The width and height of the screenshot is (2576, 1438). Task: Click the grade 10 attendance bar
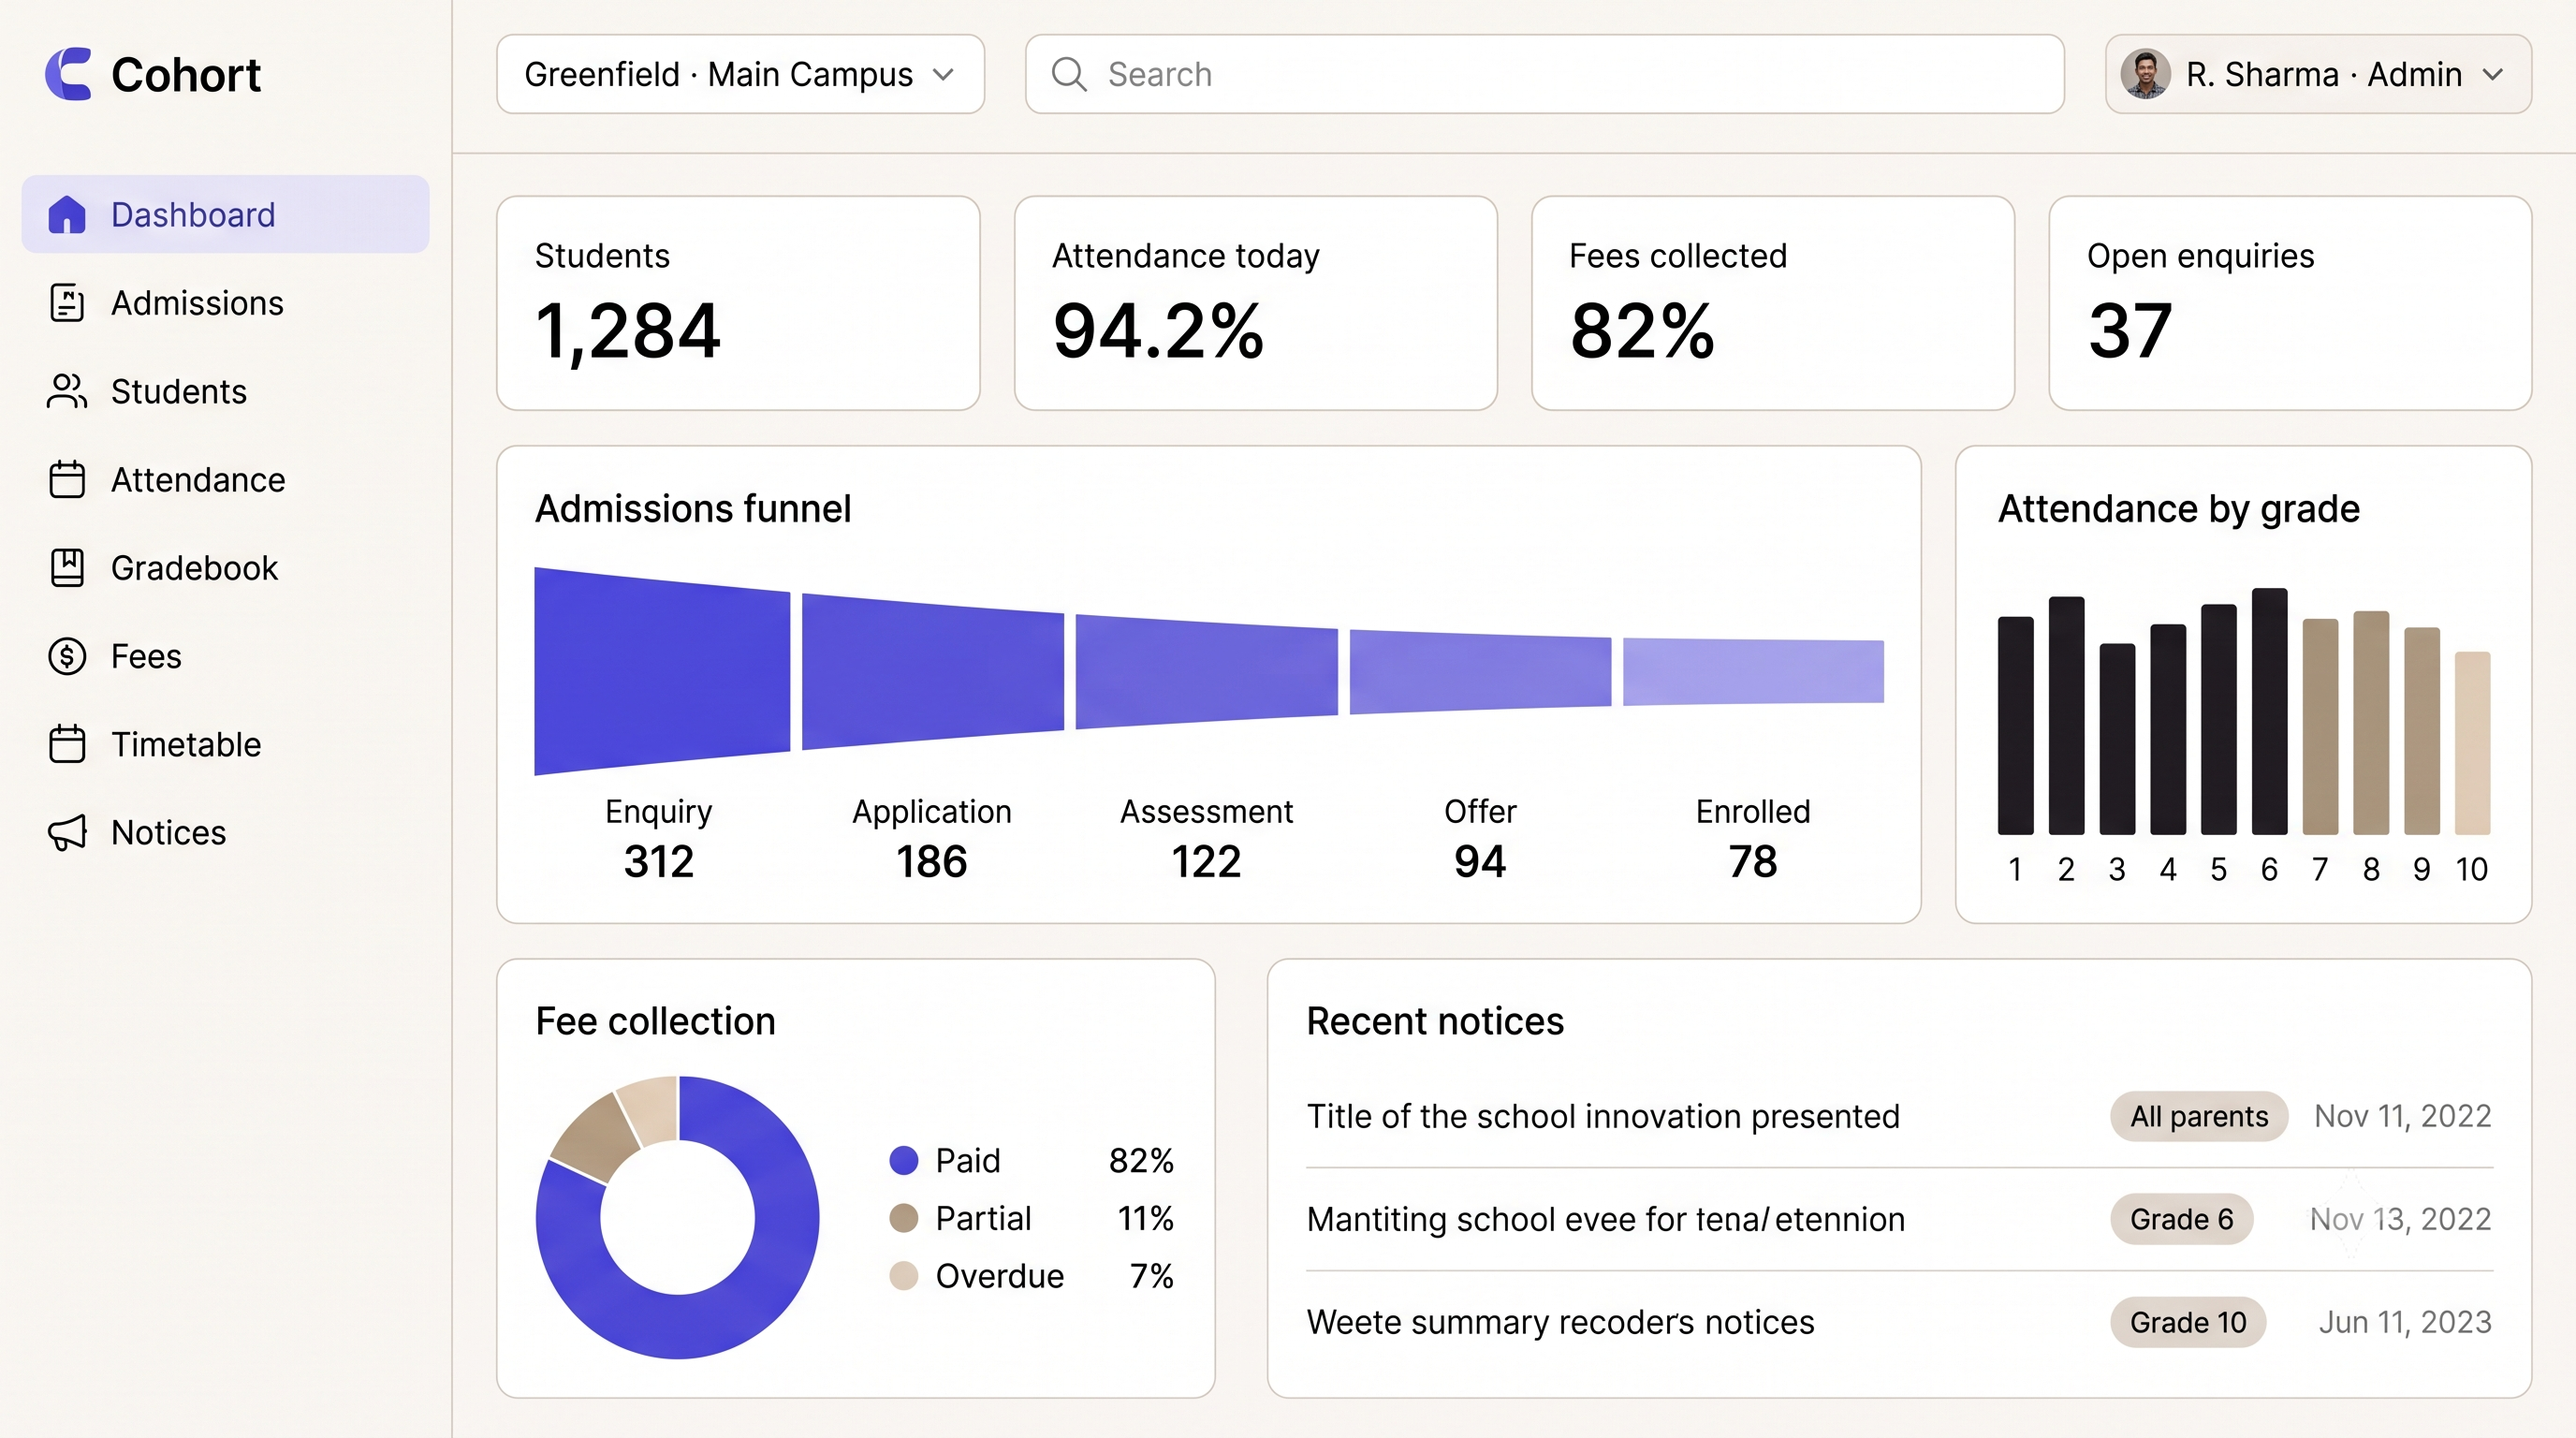pyautogui.click(x=2472, y=743)
